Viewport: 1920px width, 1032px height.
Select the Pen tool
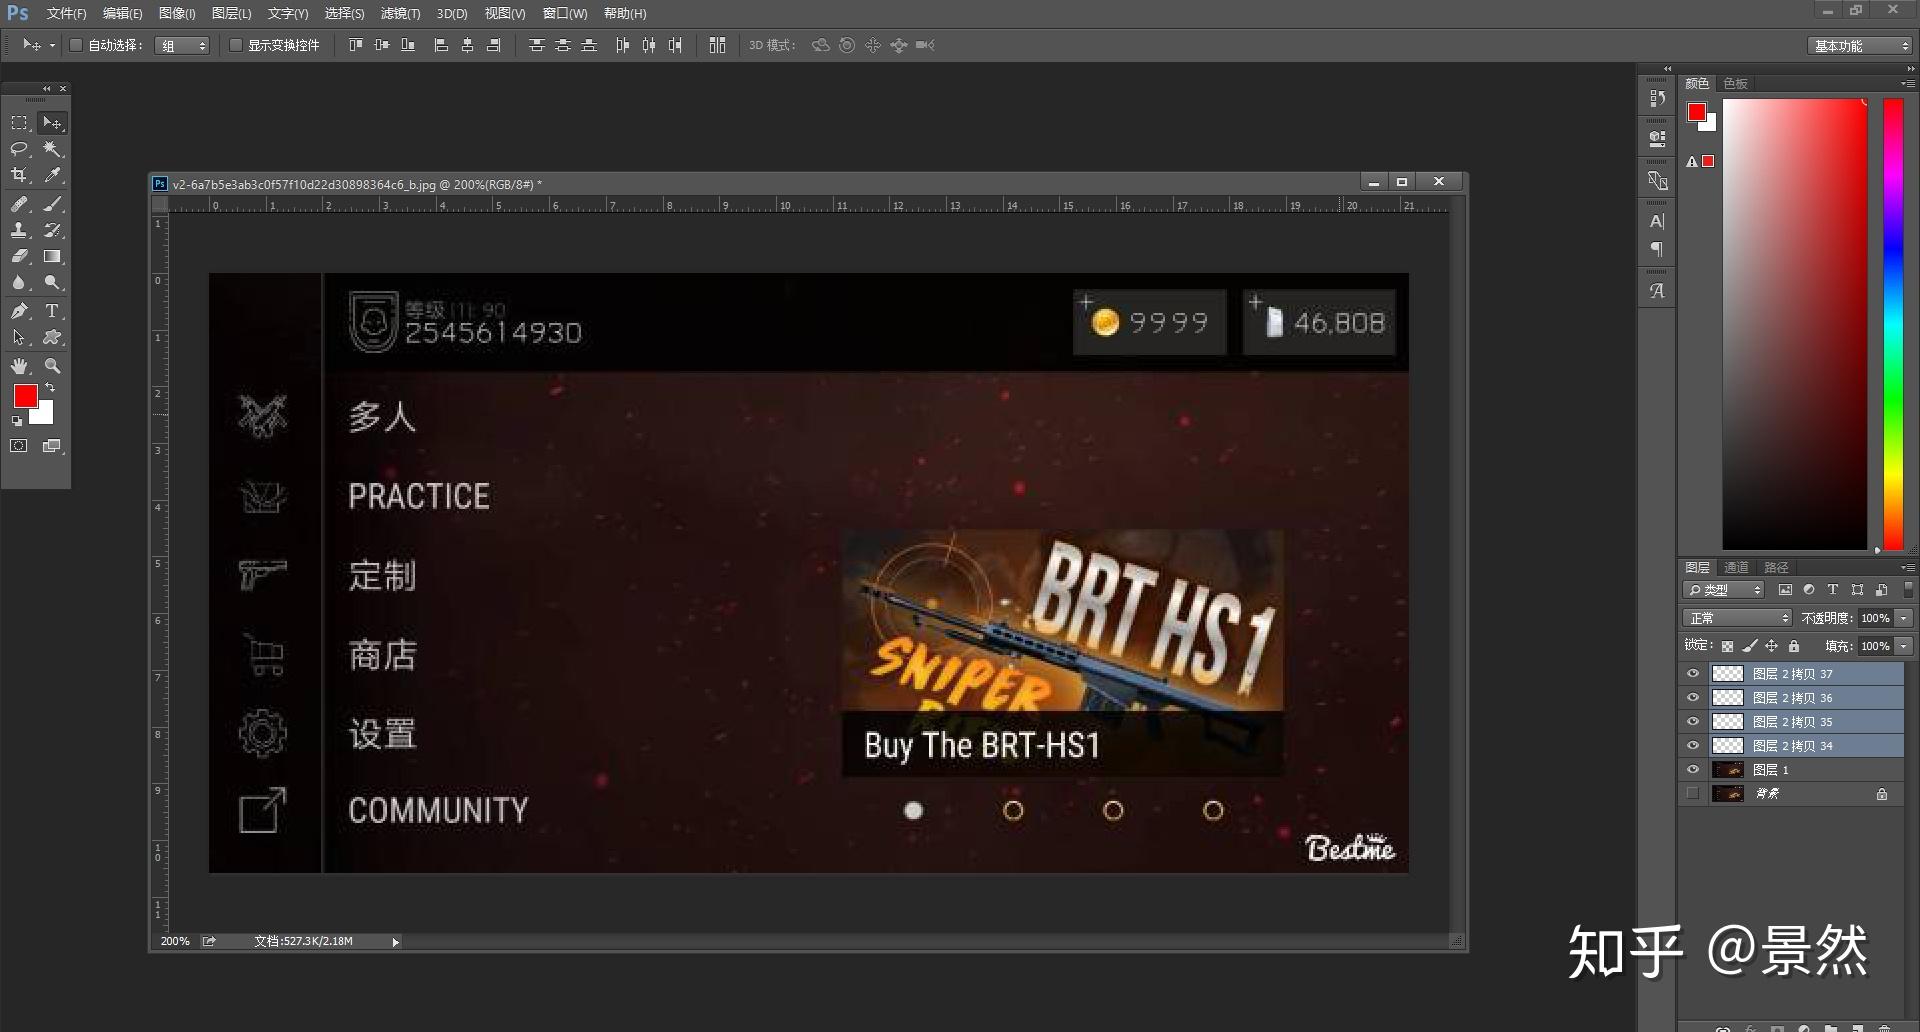tap(19, 311)
